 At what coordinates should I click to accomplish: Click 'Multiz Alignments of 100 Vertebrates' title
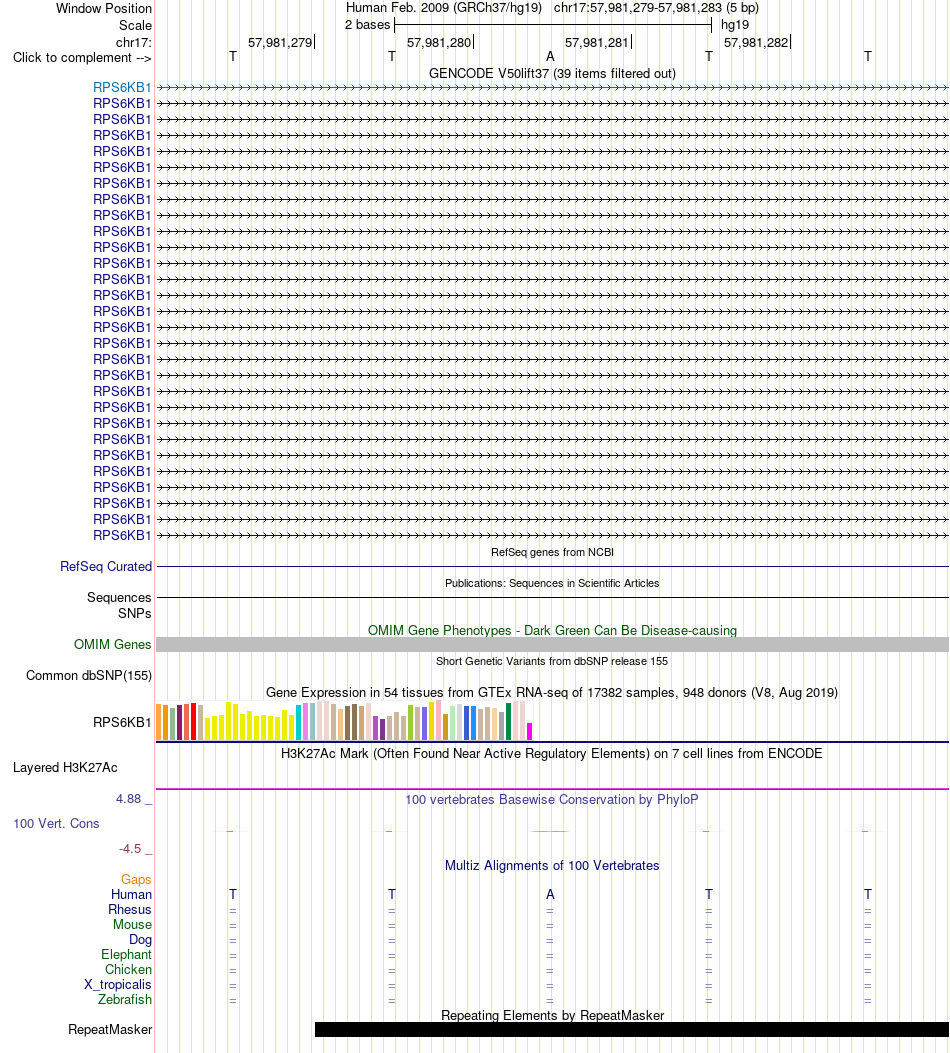(x=552, y=866)
